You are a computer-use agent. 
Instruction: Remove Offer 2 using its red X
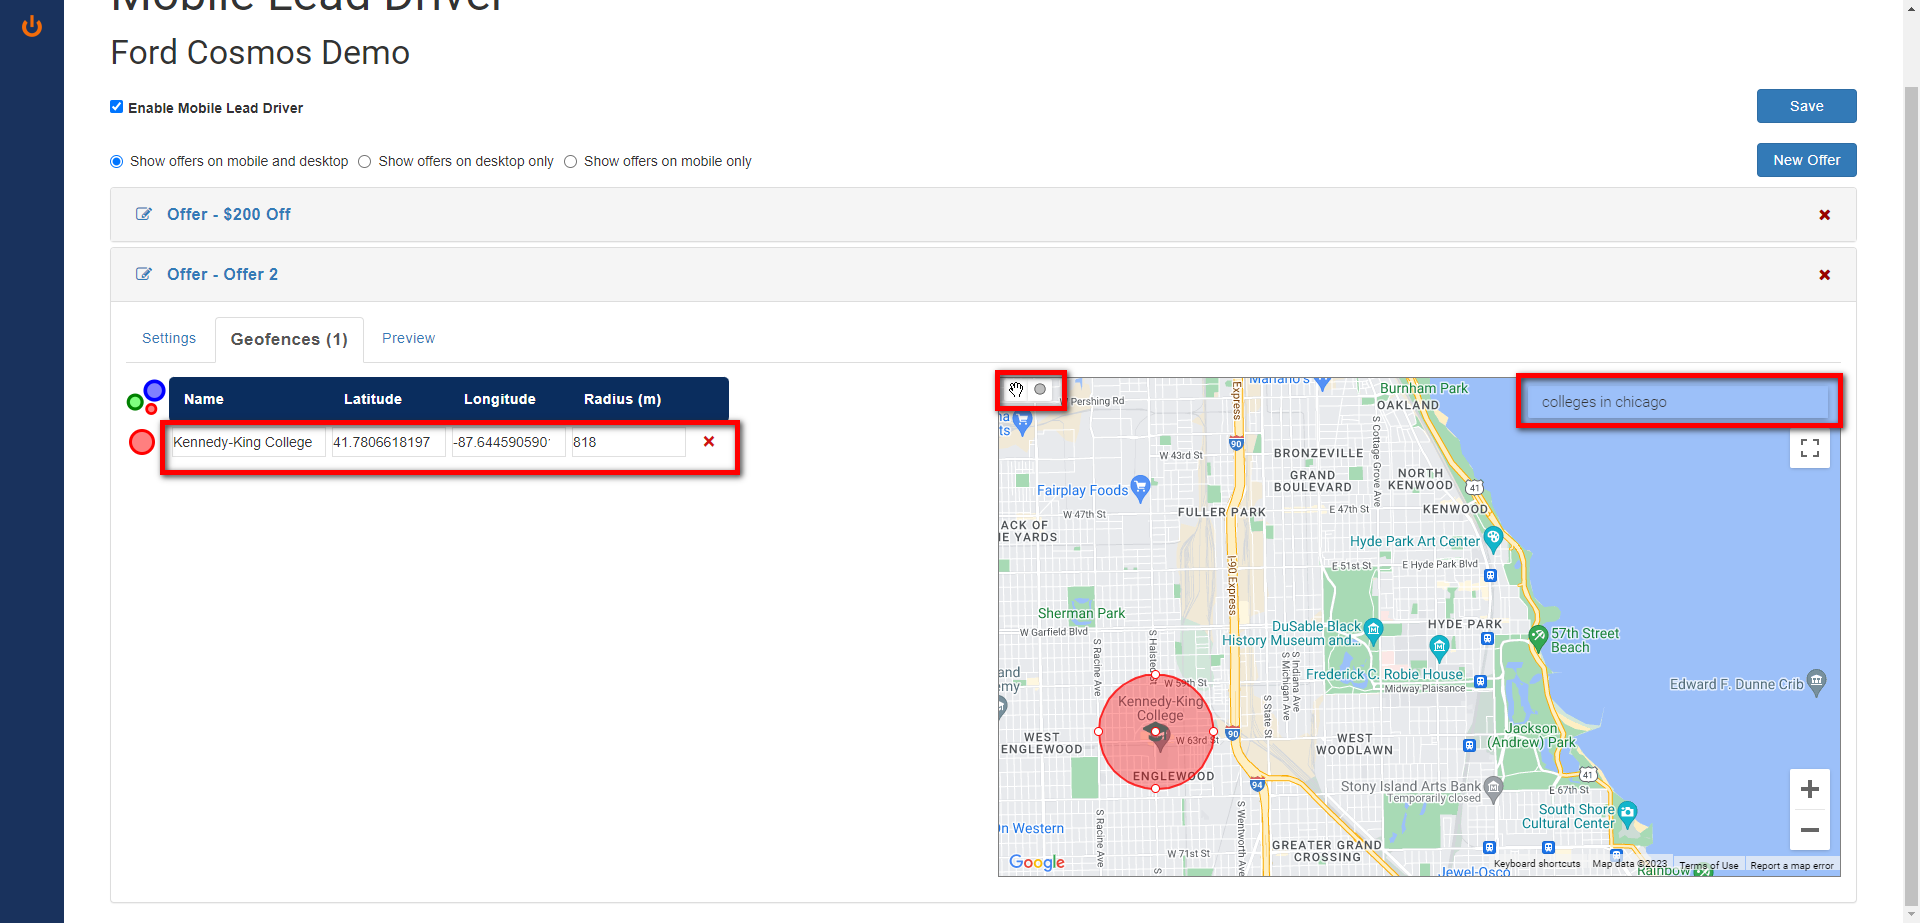coord(1824,275)
